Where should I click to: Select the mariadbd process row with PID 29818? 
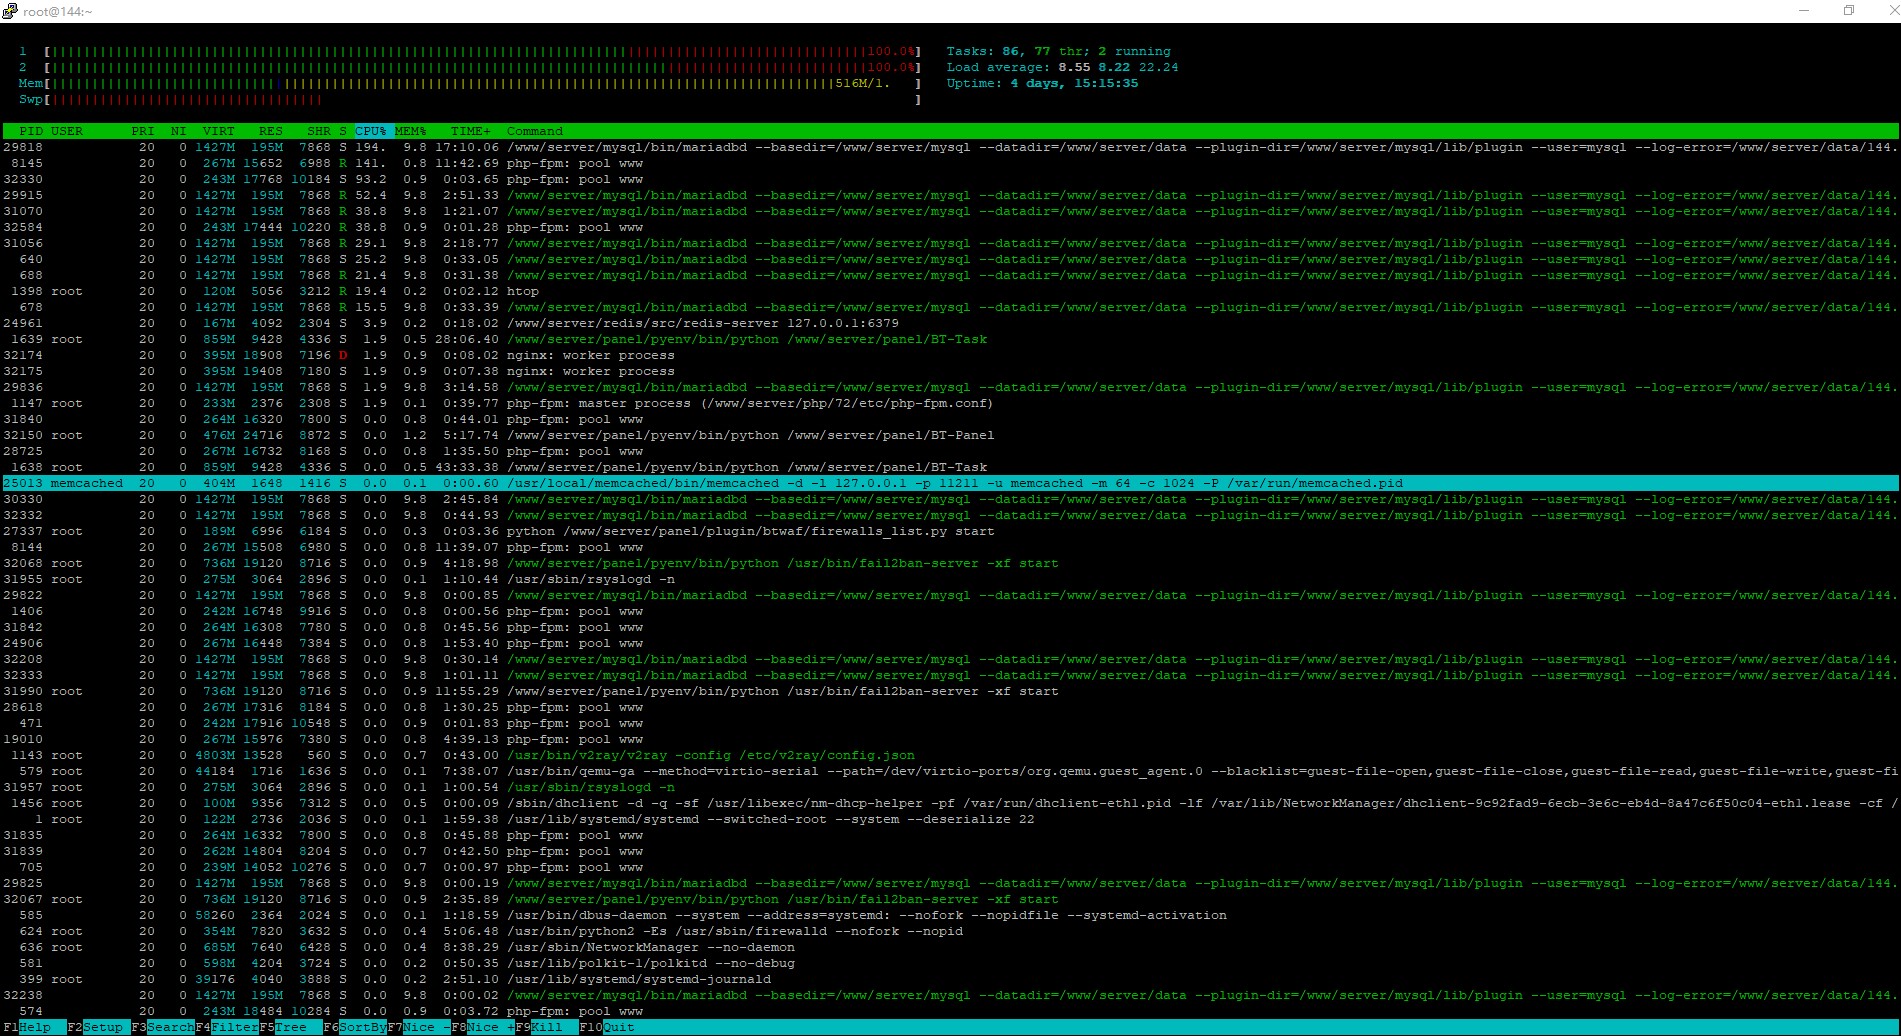[950, 147]
